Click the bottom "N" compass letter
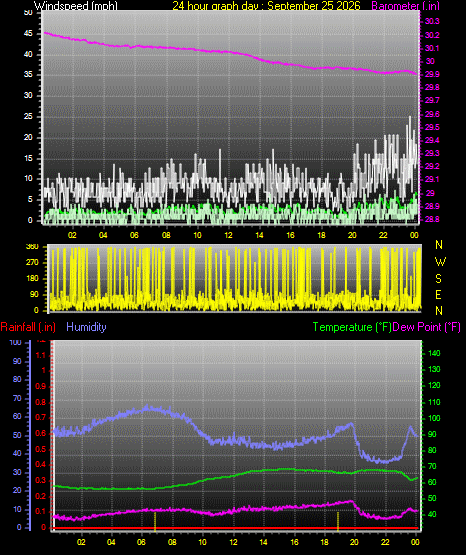The width and height of the screenshot is (466, 555). tap(439, 310)
